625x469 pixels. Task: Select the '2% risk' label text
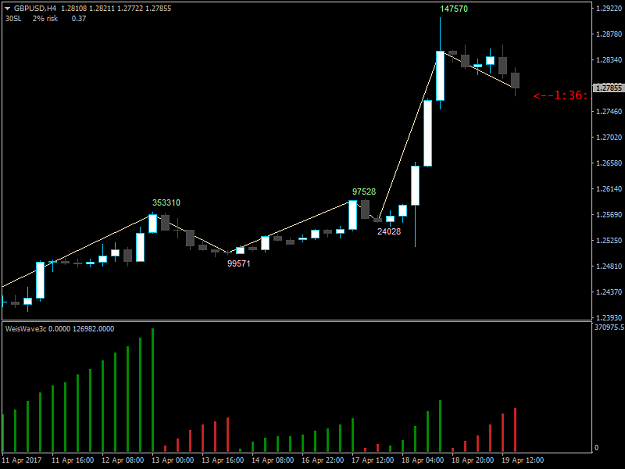click(45, 18)
